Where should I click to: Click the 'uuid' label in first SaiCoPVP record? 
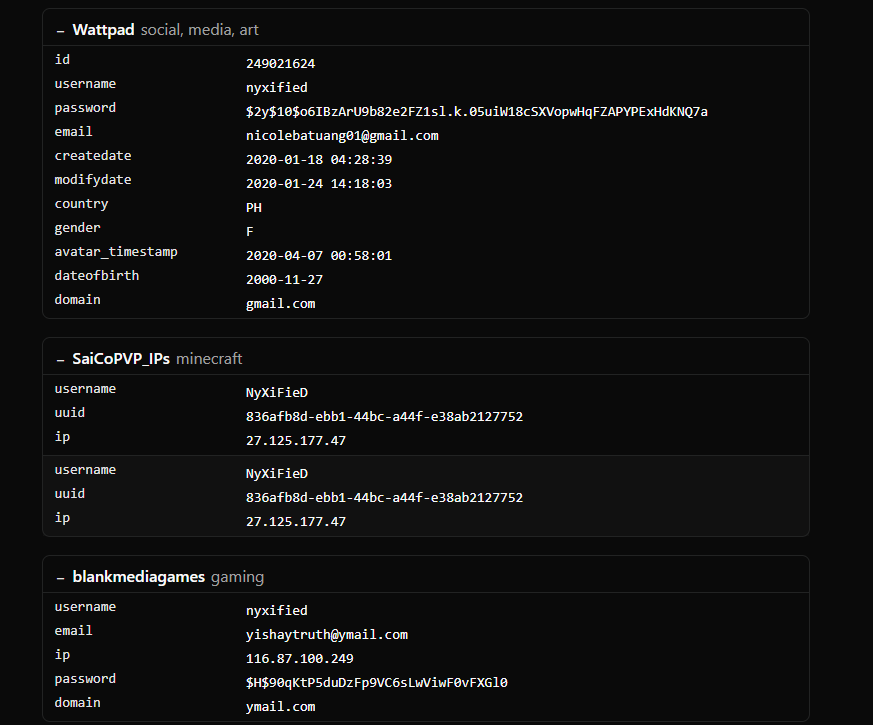pyautogui.click(x=70, y=413)
